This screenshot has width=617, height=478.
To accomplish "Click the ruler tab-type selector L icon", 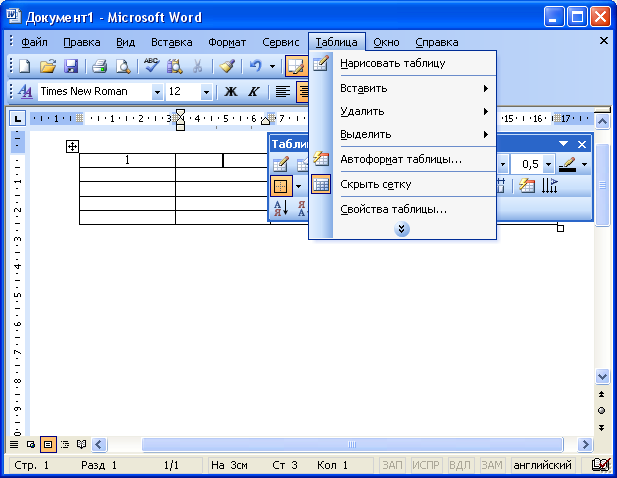I will pyautogui.click(x=18, y=118).
